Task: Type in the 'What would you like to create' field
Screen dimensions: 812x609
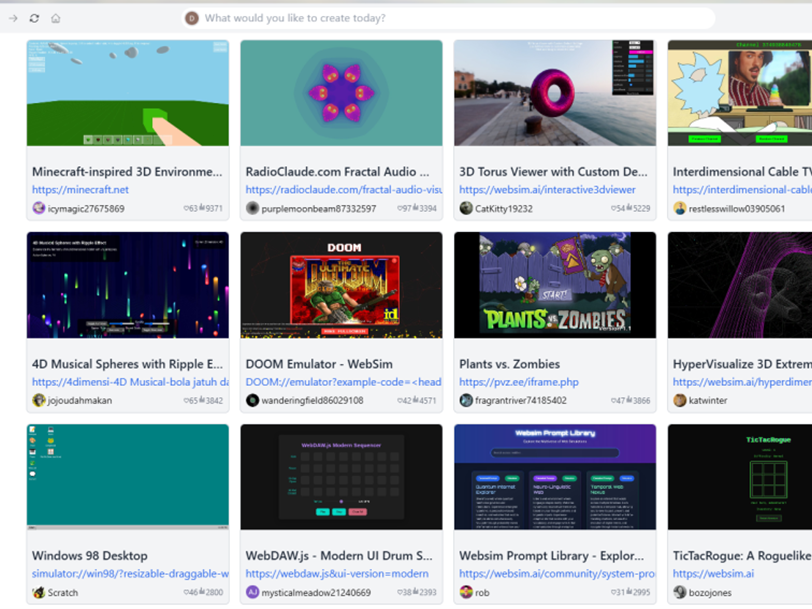Action: point(450,18)
